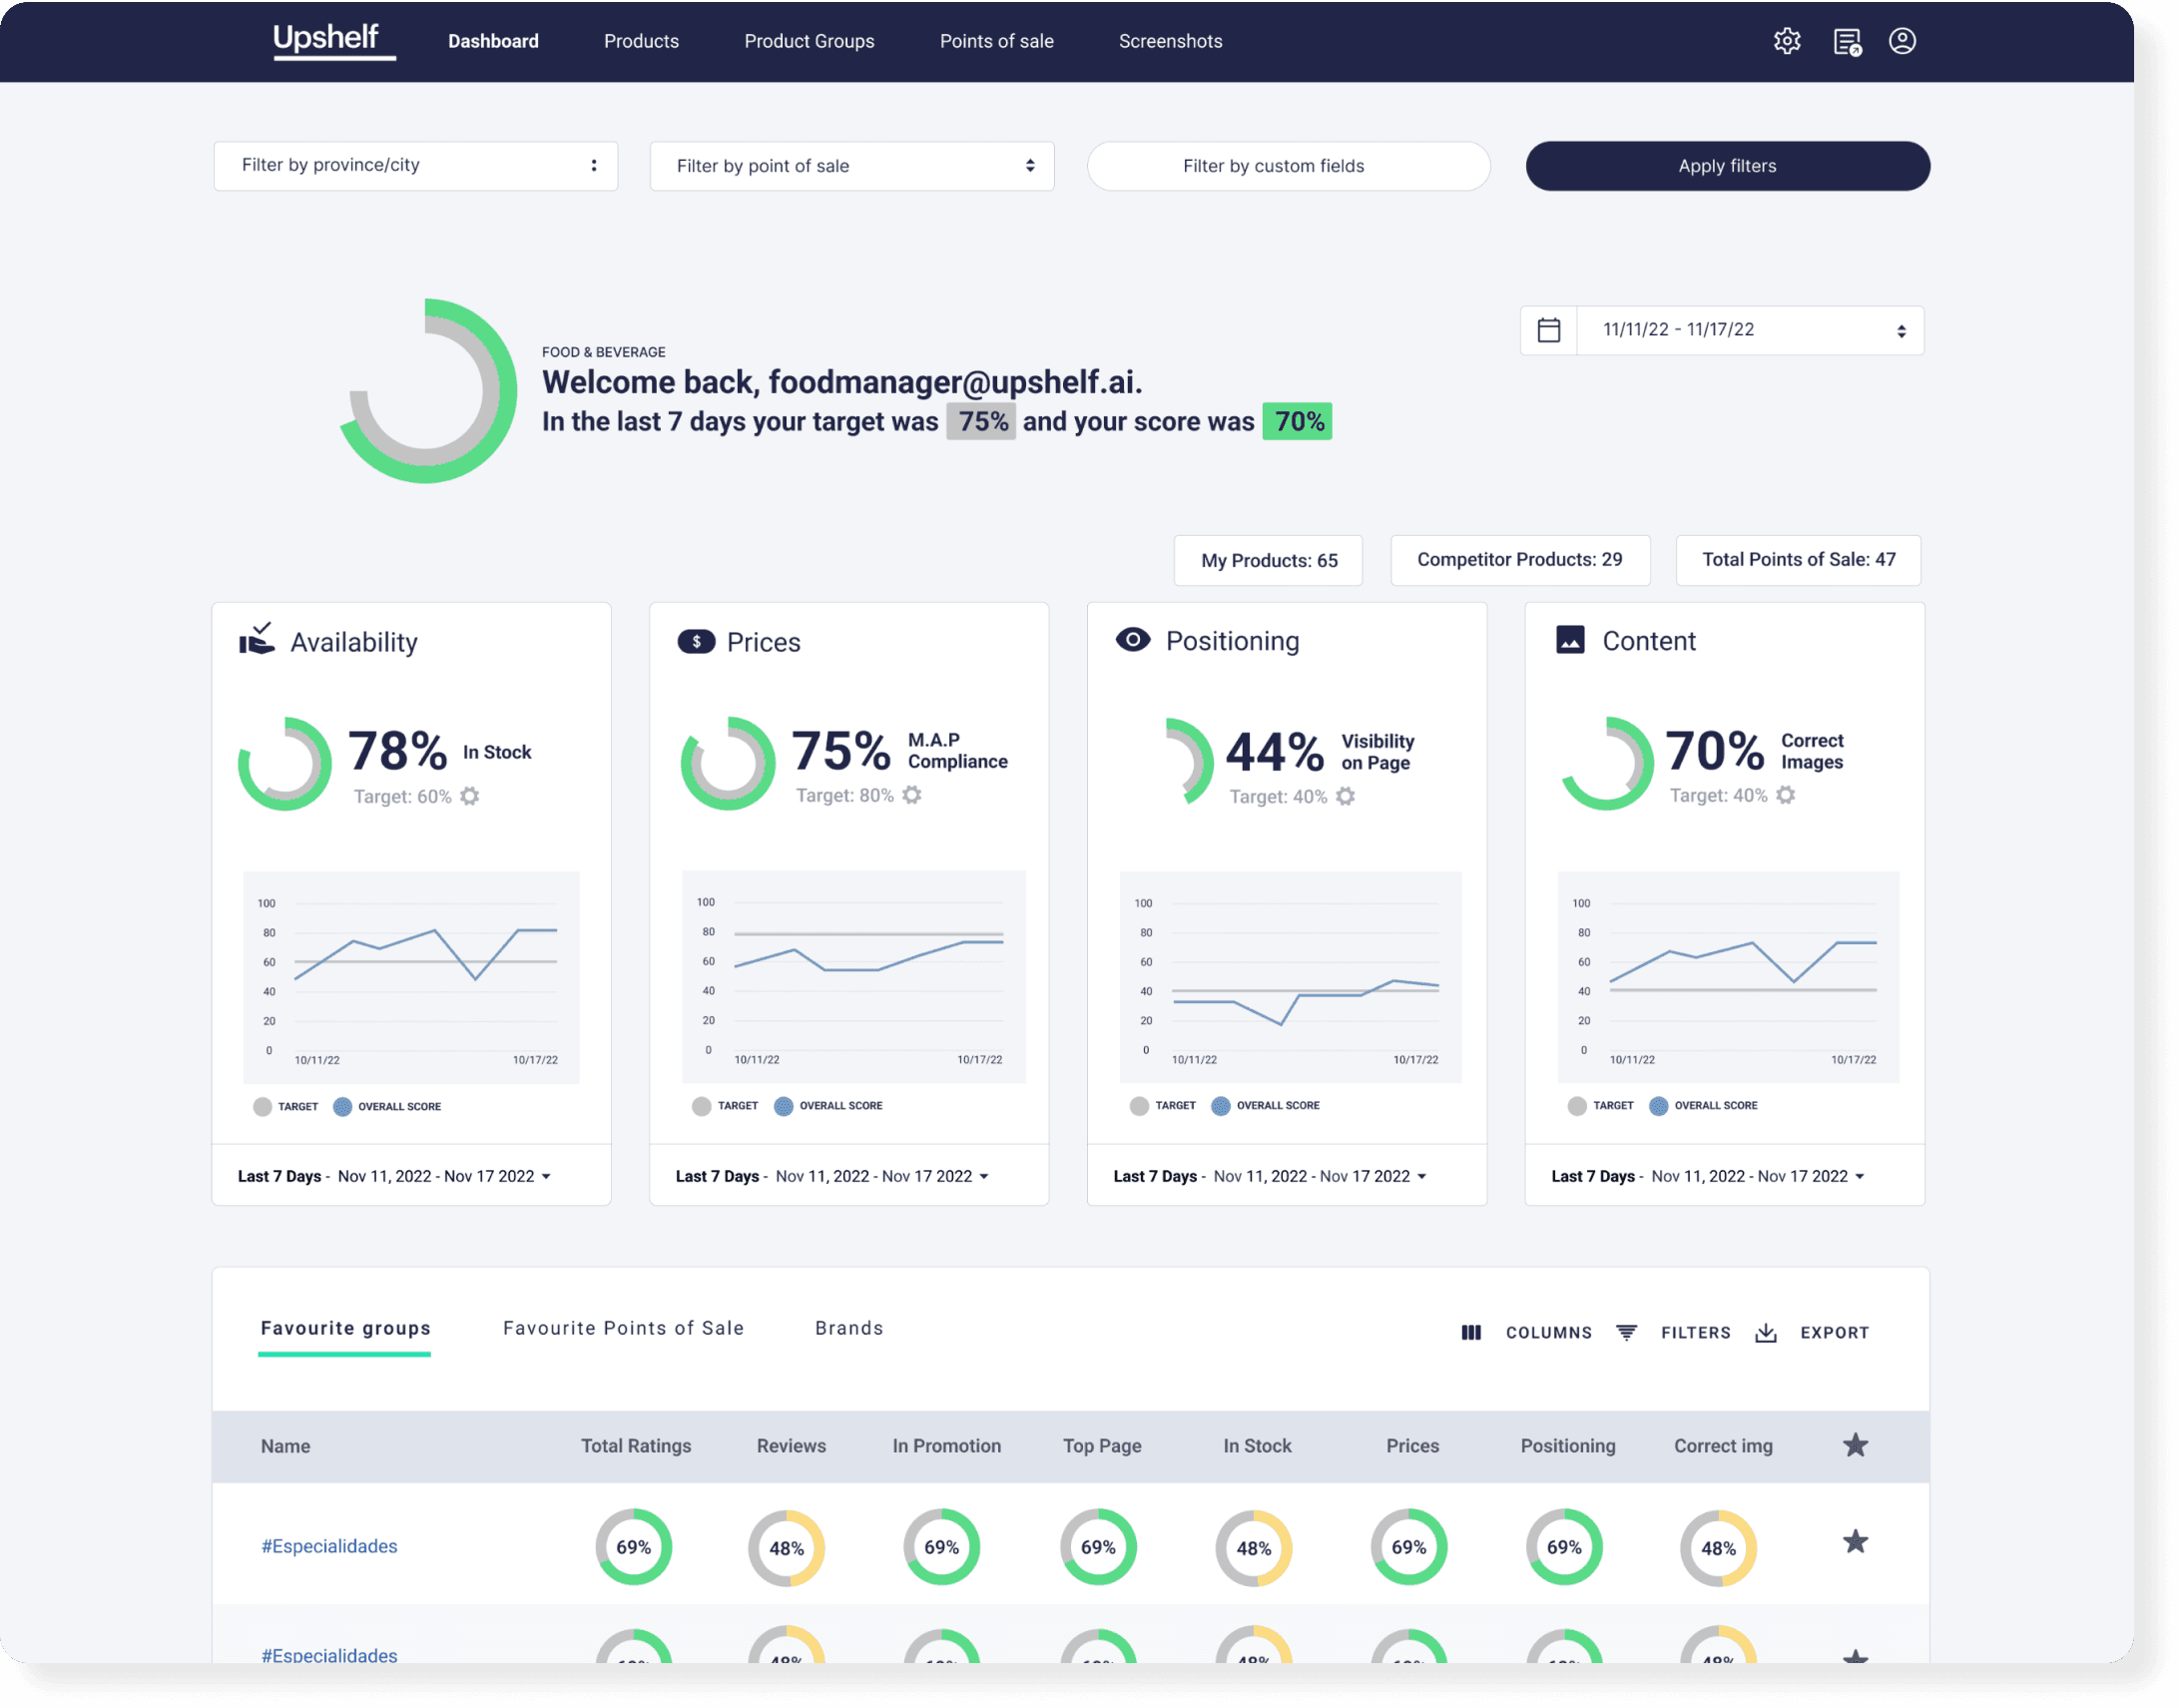Open Filter by province/city dropdown
Viewport: 2181px width, 1708px height.
click(x=415, y=165)
